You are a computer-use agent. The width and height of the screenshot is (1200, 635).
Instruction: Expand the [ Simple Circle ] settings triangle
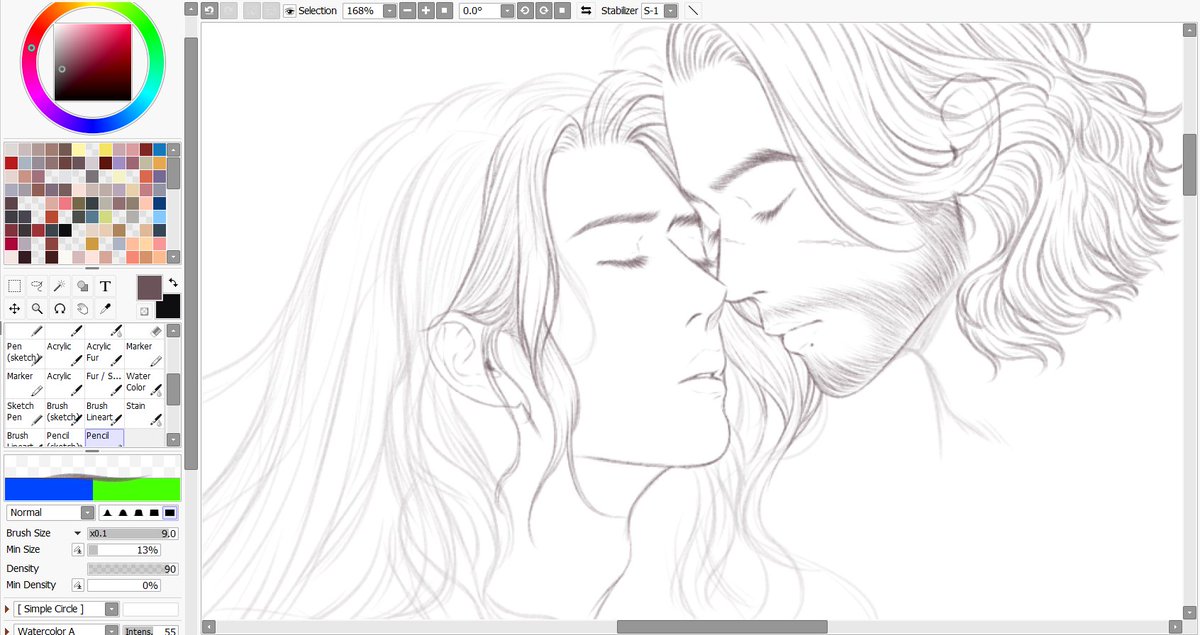(x=9, y=608)
